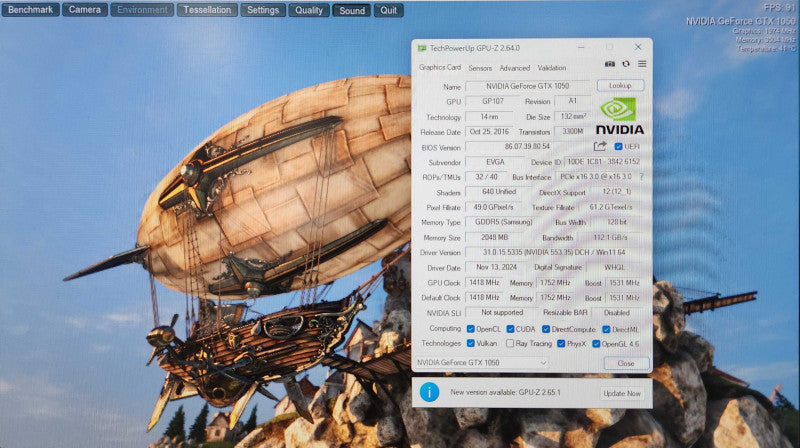800x448 pixels.
Task: Switch to the Graphics Card tab
Action: (x=440, y=67)
